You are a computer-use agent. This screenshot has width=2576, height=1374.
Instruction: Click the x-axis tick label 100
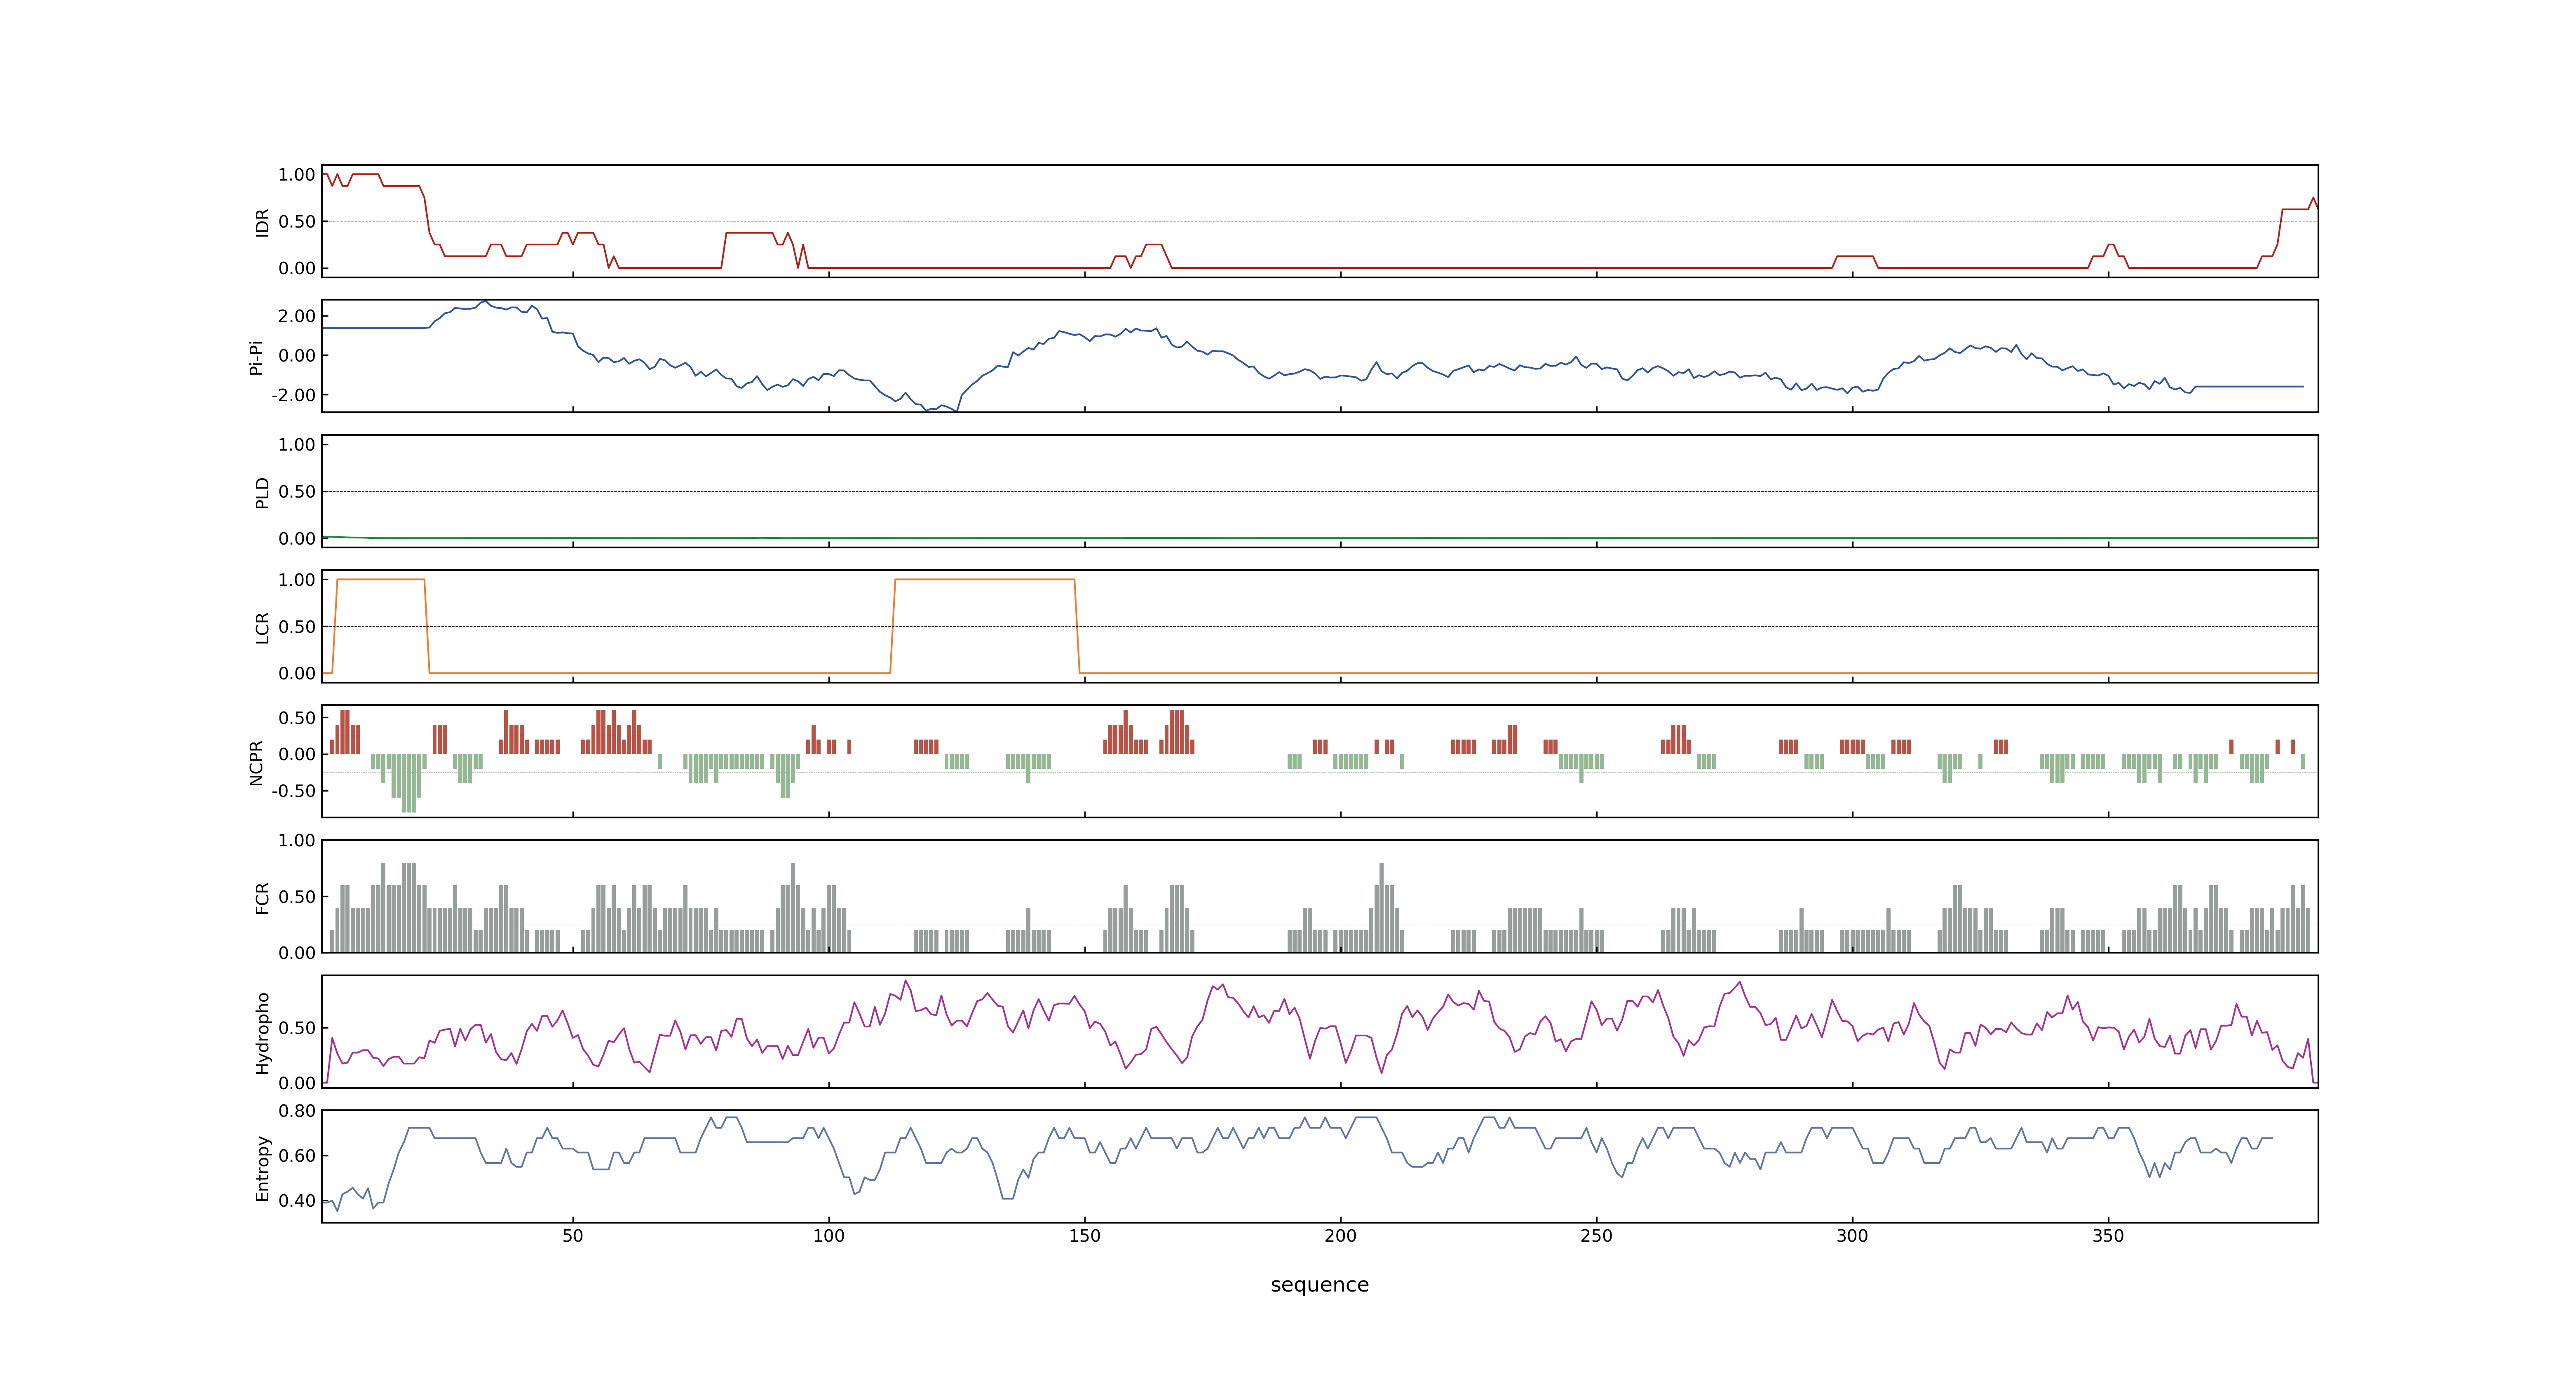pos(828,1236)
